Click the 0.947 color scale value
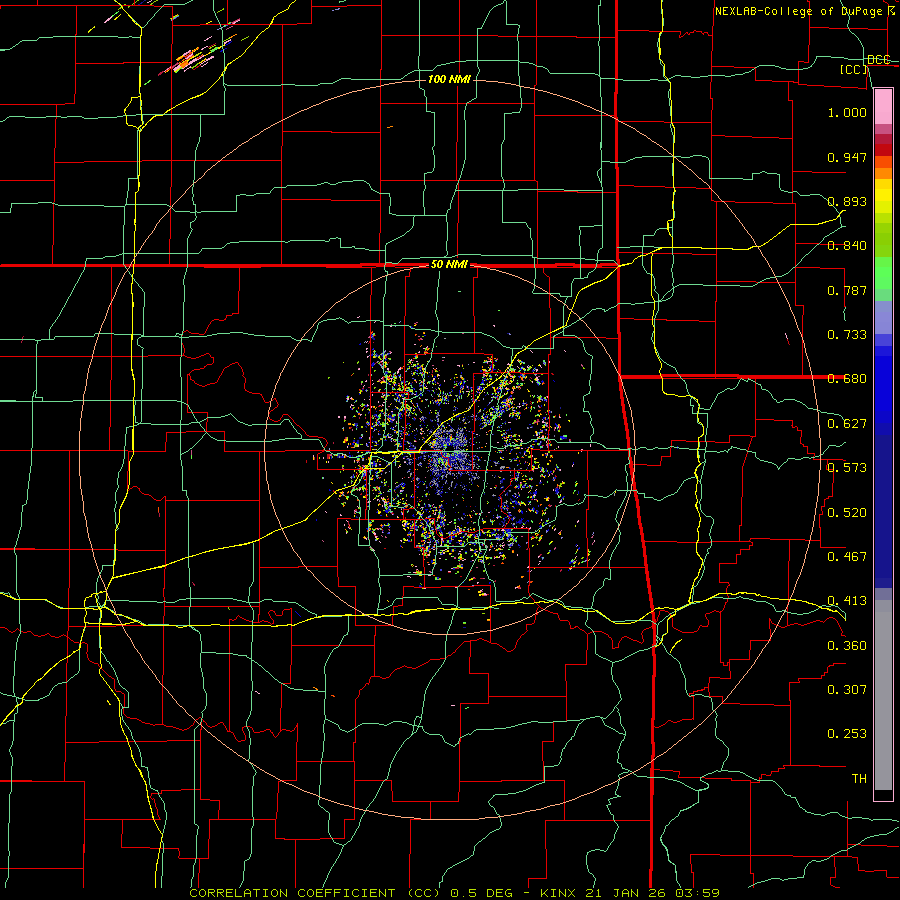Screen dimensions: 900x900 pyautogui.click(x=847, y=157)
